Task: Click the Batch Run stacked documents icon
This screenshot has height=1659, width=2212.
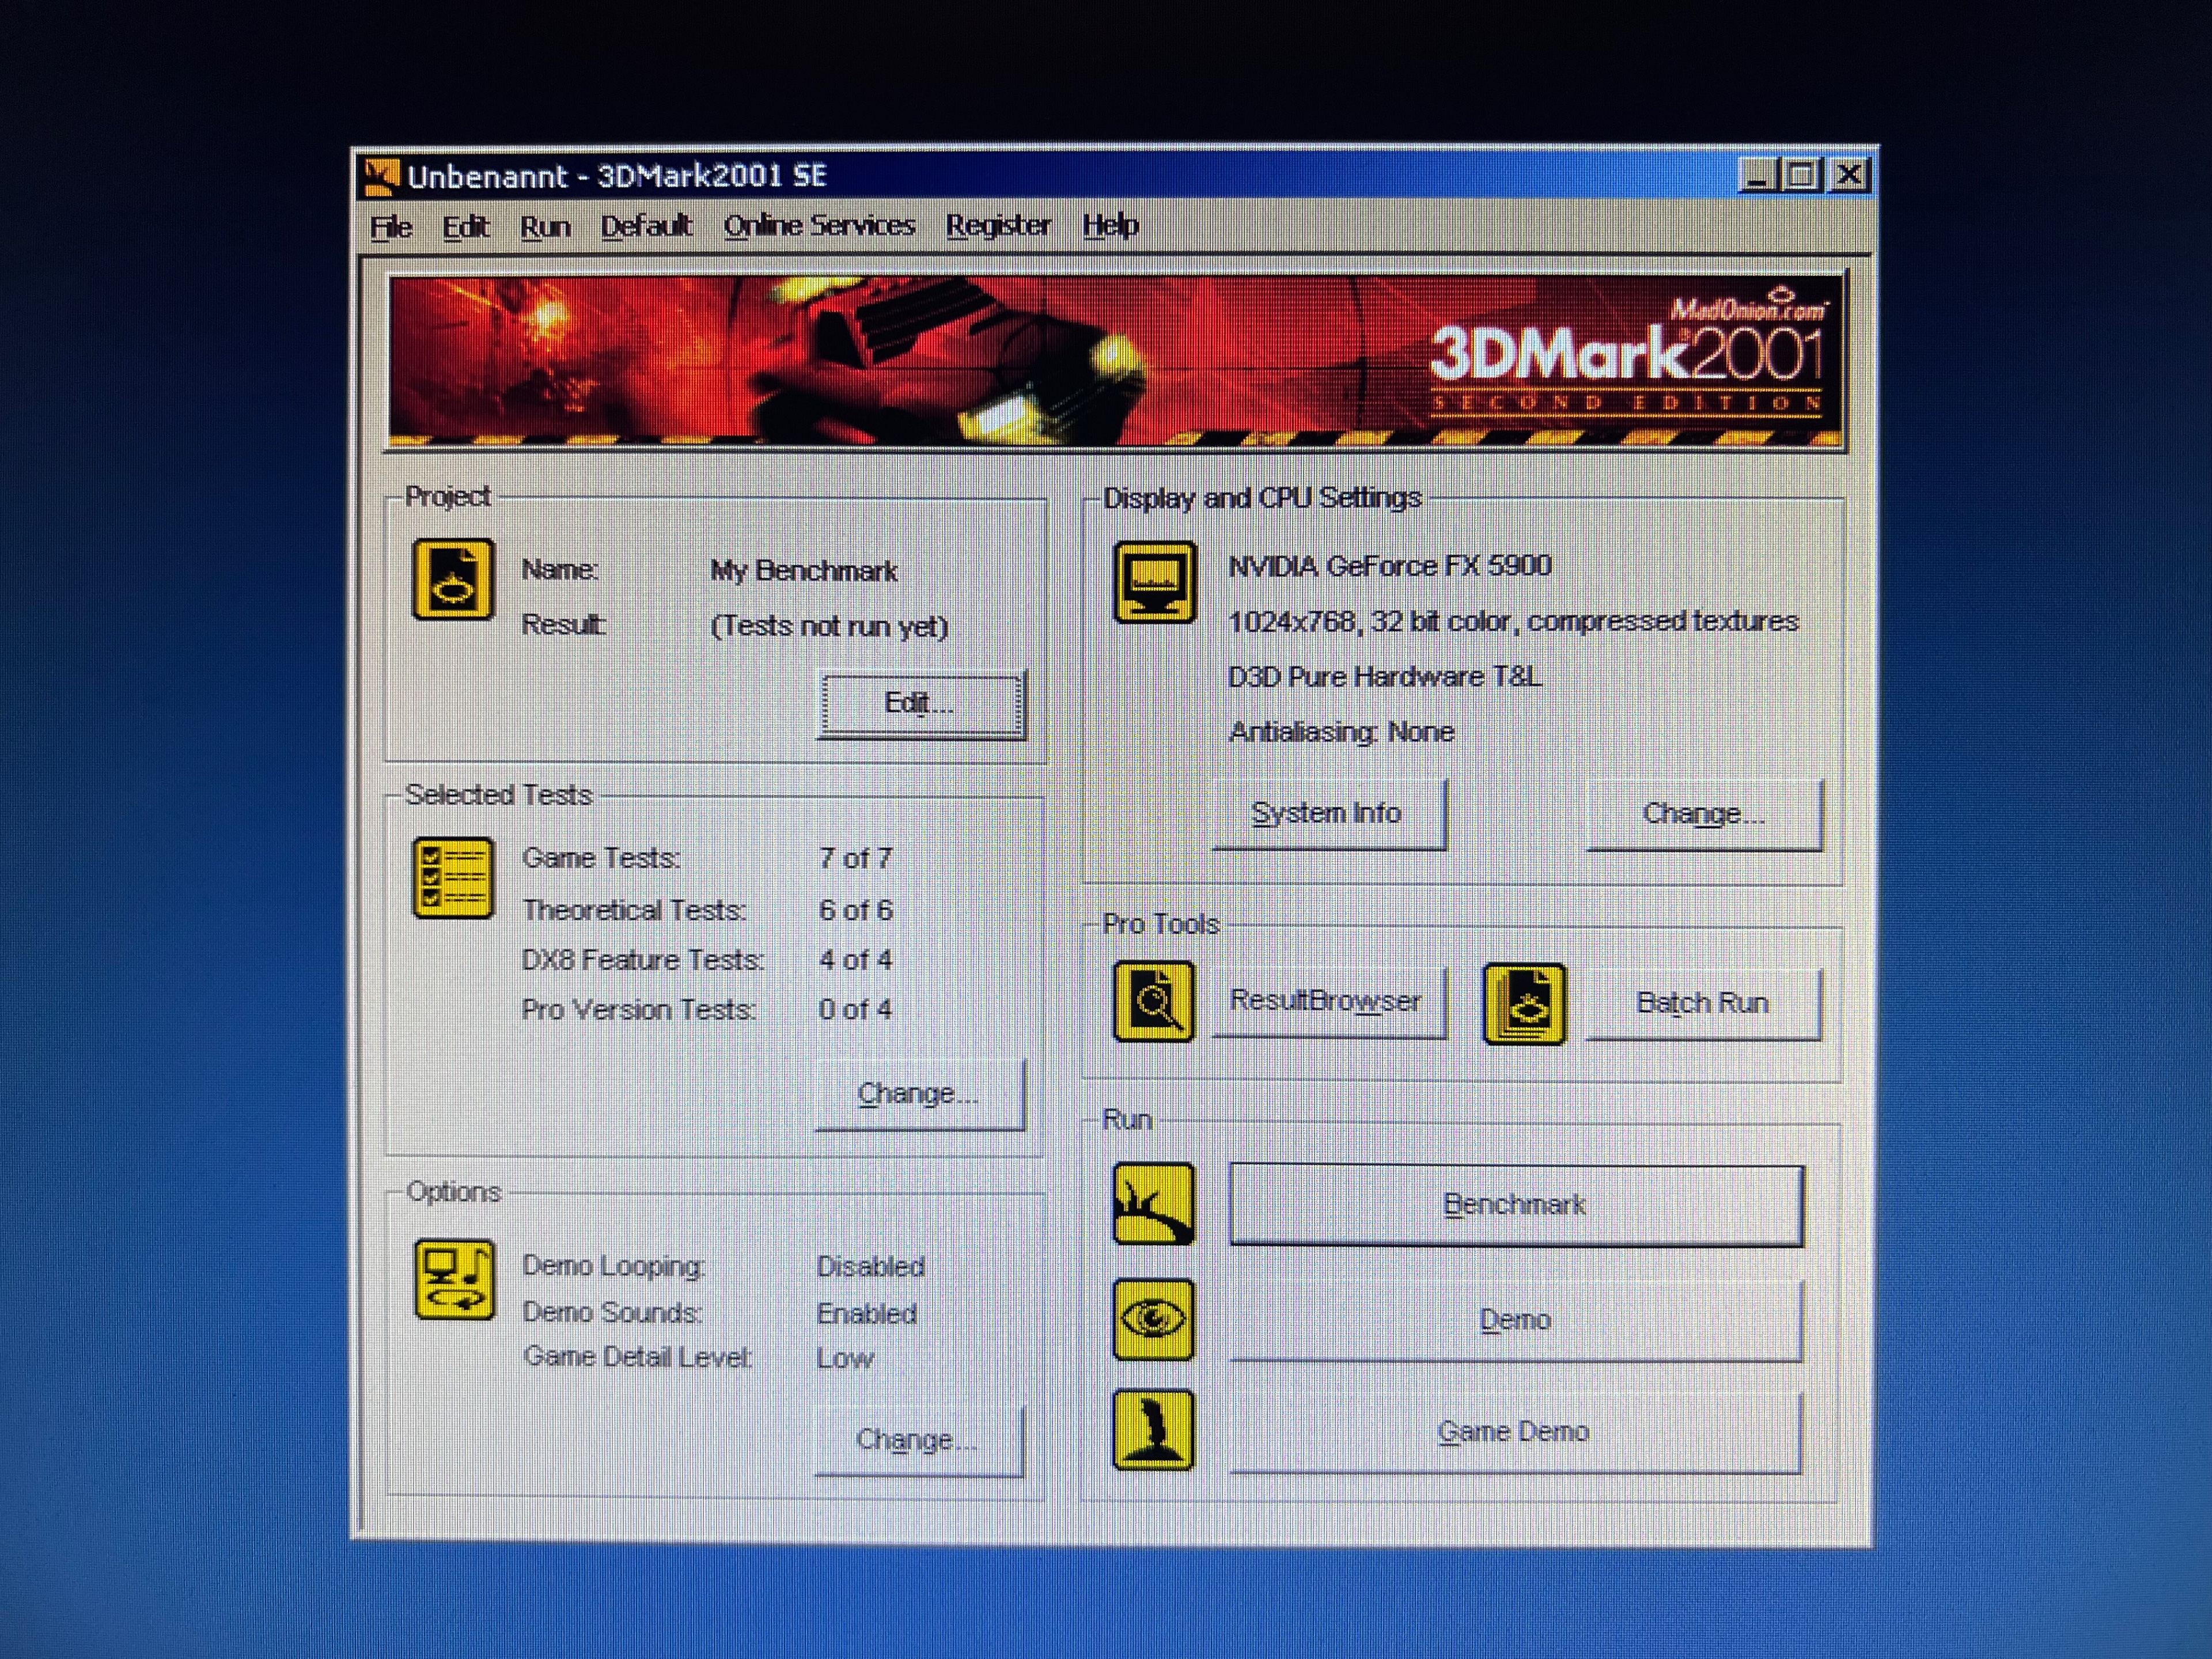Action: click(1524, 1003)
